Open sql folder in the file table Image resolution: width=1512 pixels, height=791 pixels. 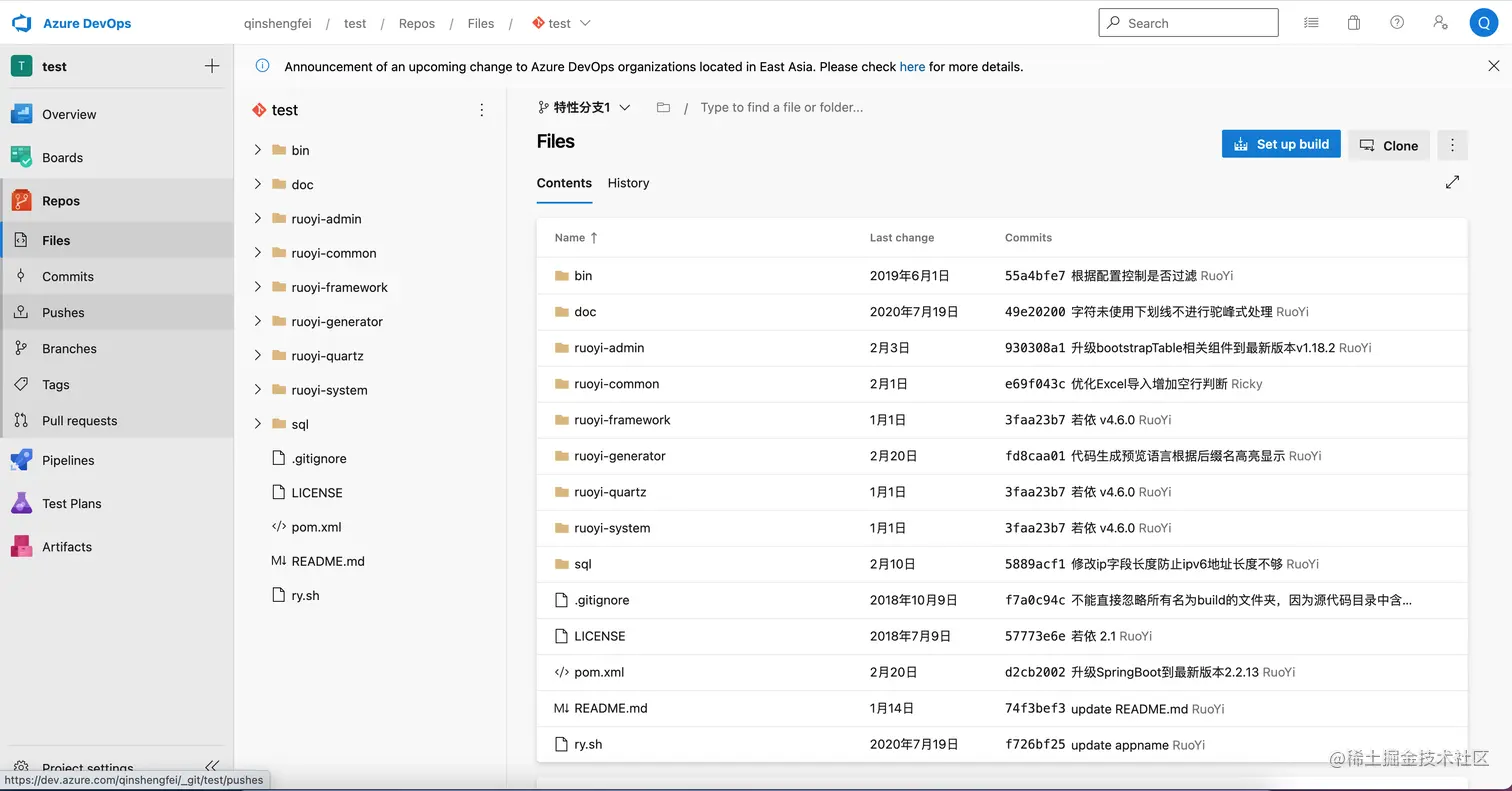pyautogui.click(x=583, y=564)
